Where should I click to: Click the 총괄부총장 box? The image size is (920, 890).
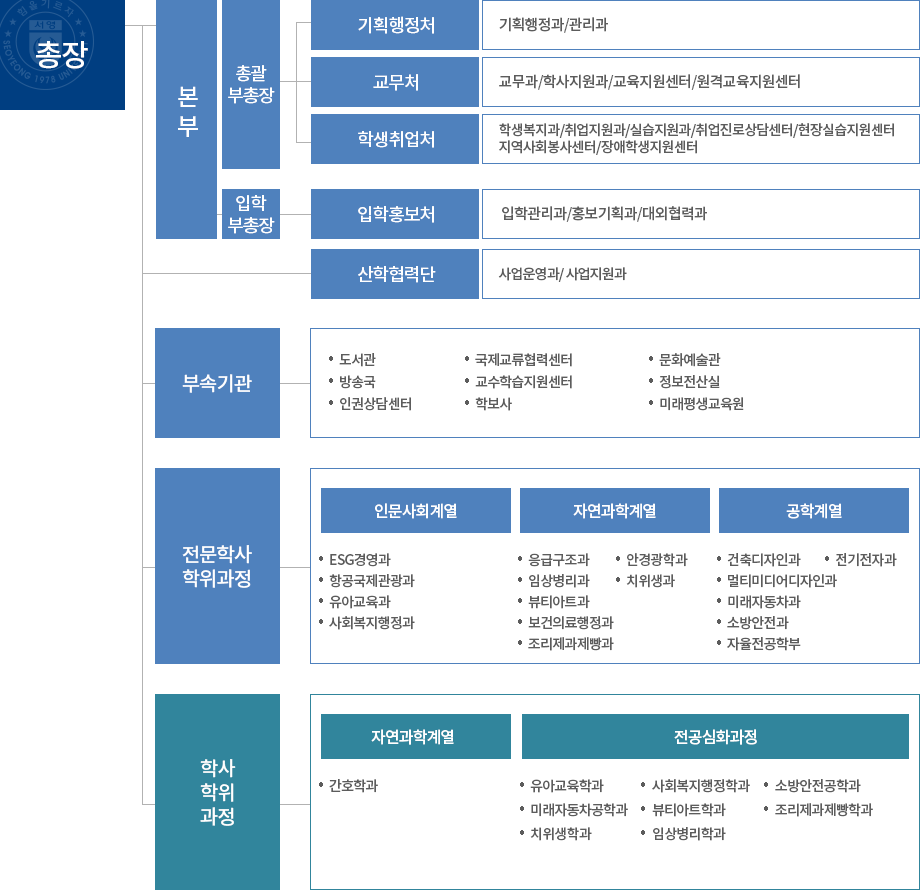(249, 81)
